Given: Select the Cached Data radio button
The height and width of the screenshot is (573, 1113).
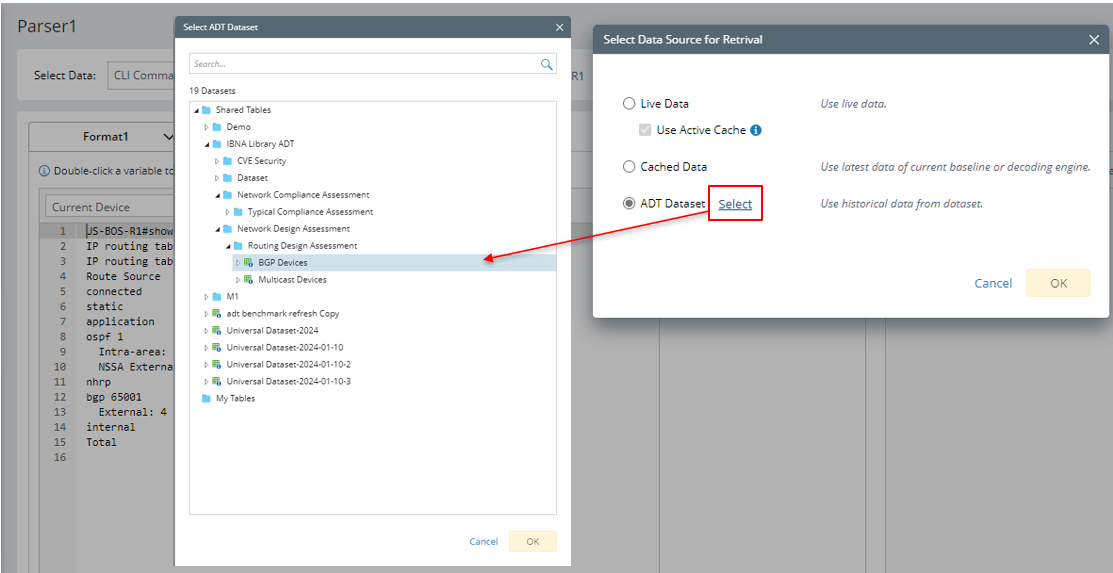Looking at the screenshot, I should coord(628,167).
